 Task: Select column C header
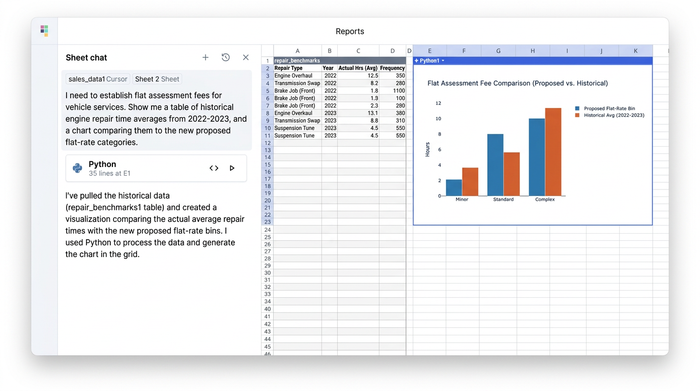point(358,51)
